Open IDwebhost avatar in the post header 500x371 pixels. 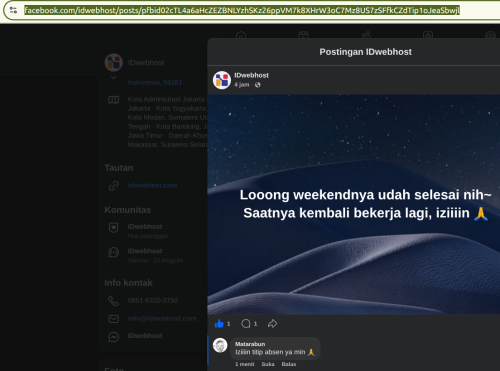[x=222, y=80]
